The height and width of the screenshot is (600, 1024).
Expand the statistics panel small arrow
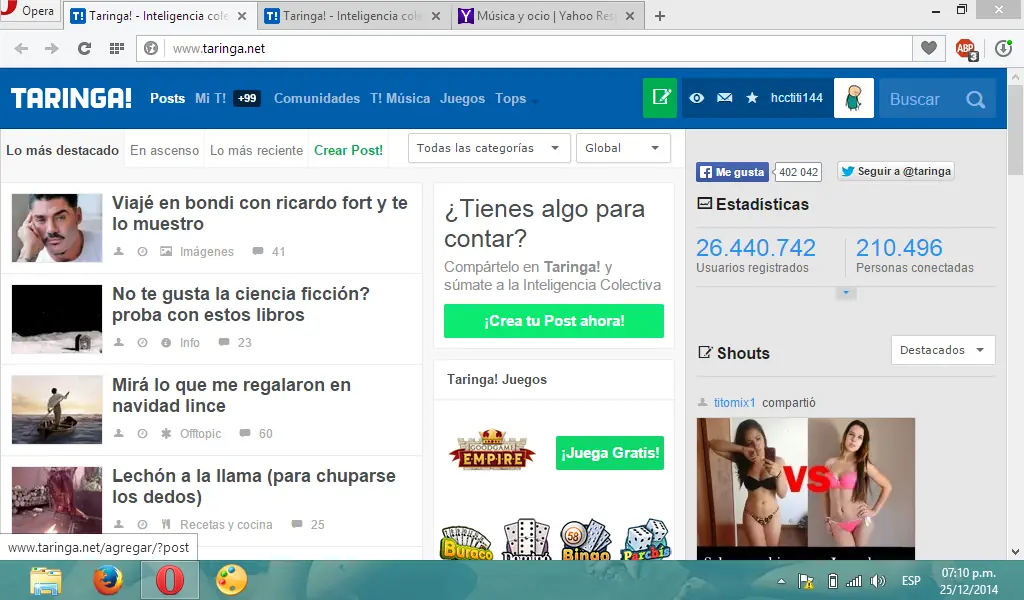tap(846, 292)
